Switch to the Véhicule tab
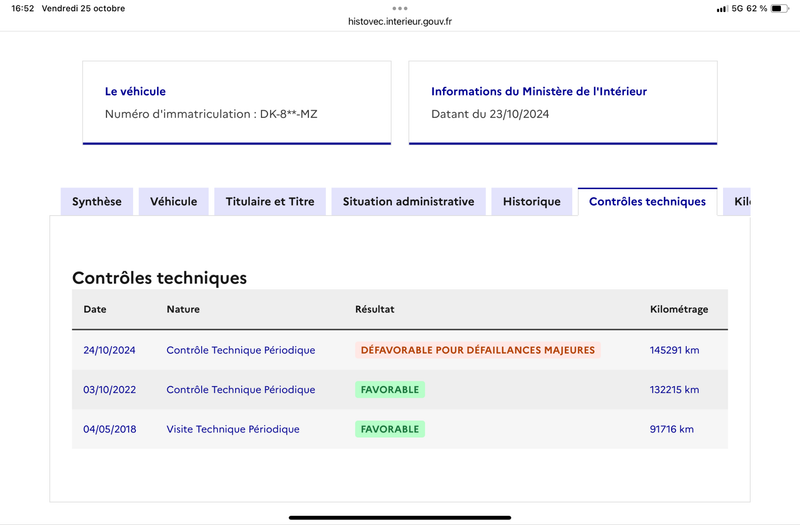Screen dimensions: 800x525 pos(173,202)
